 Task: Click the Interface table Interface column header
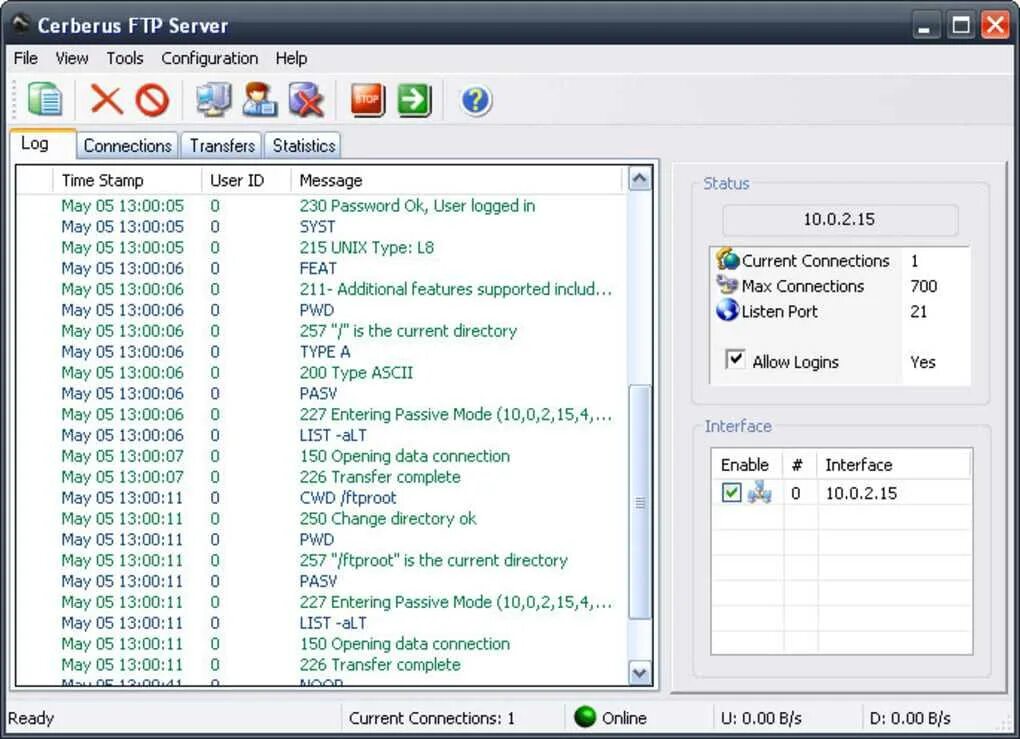(893, 464)
